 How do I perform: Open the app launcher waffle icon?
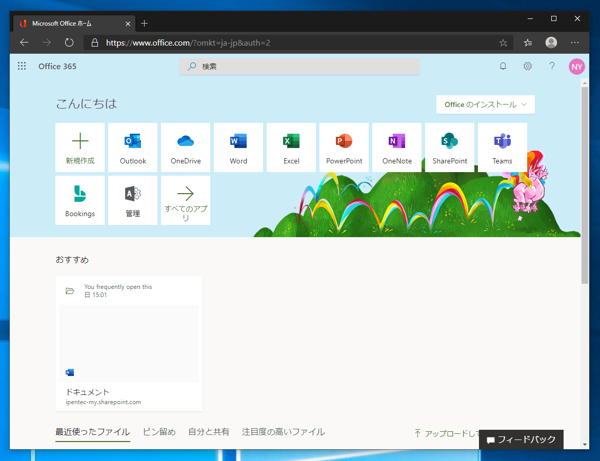click(22, 66)
